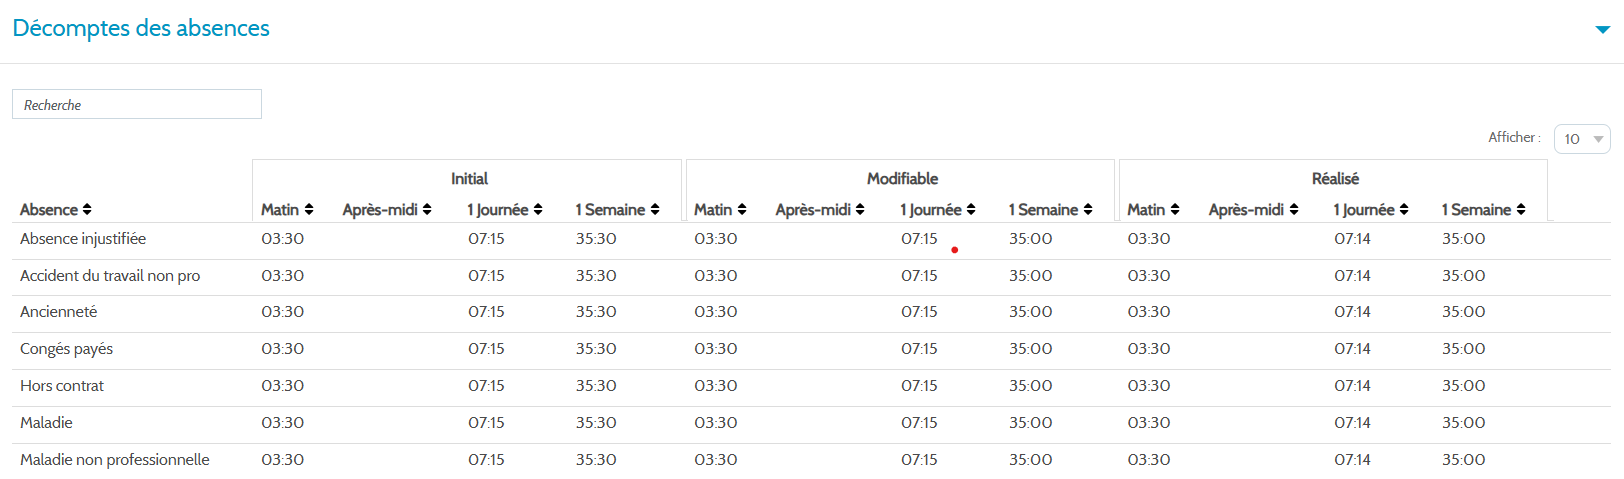The width and height of the screenshot is (1624, 479).
Task: Select the Congés payés row label
Action: coord(66,349)
